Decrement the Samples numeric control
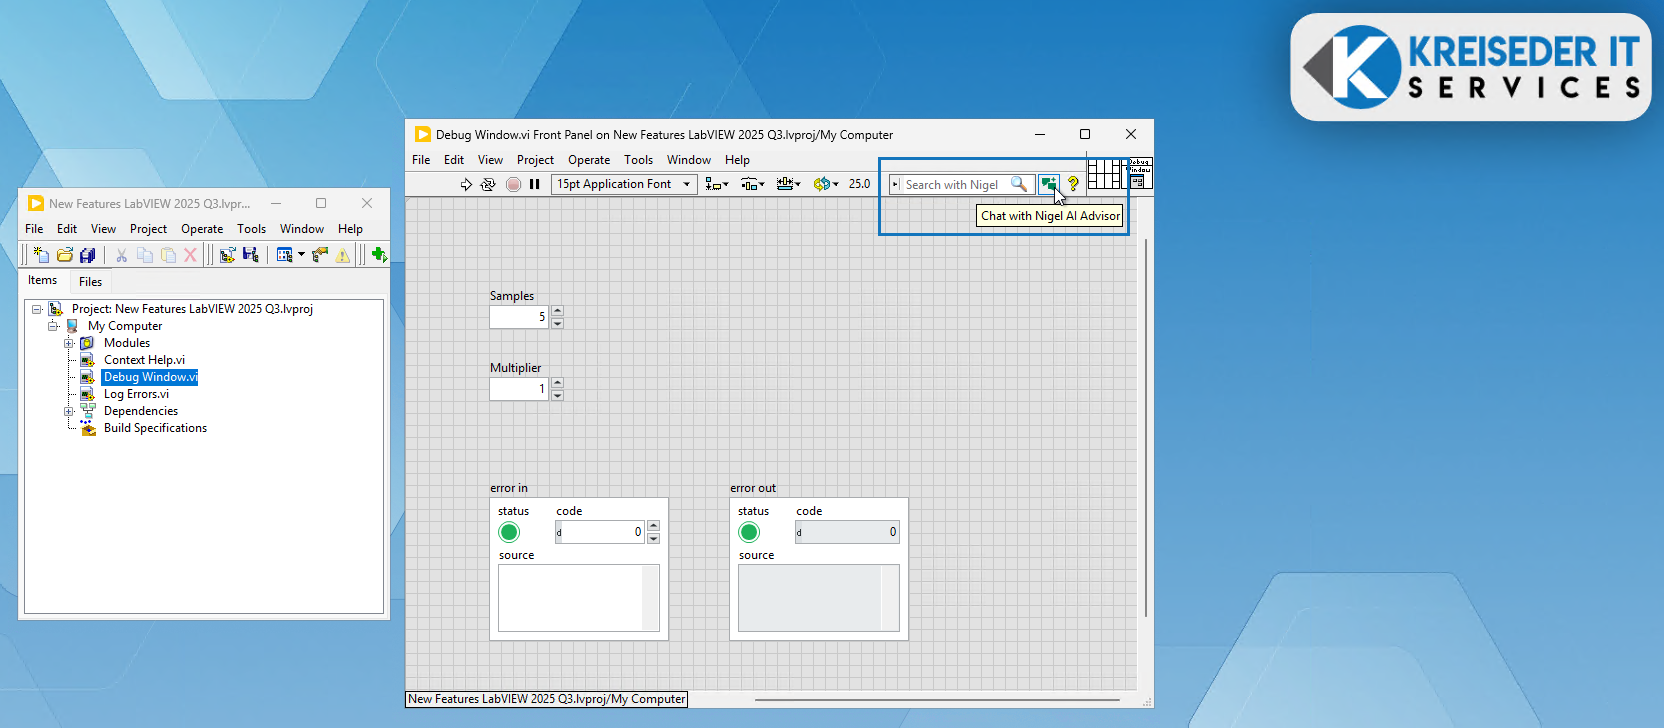The image size is (1664, 728). point(558,323)
